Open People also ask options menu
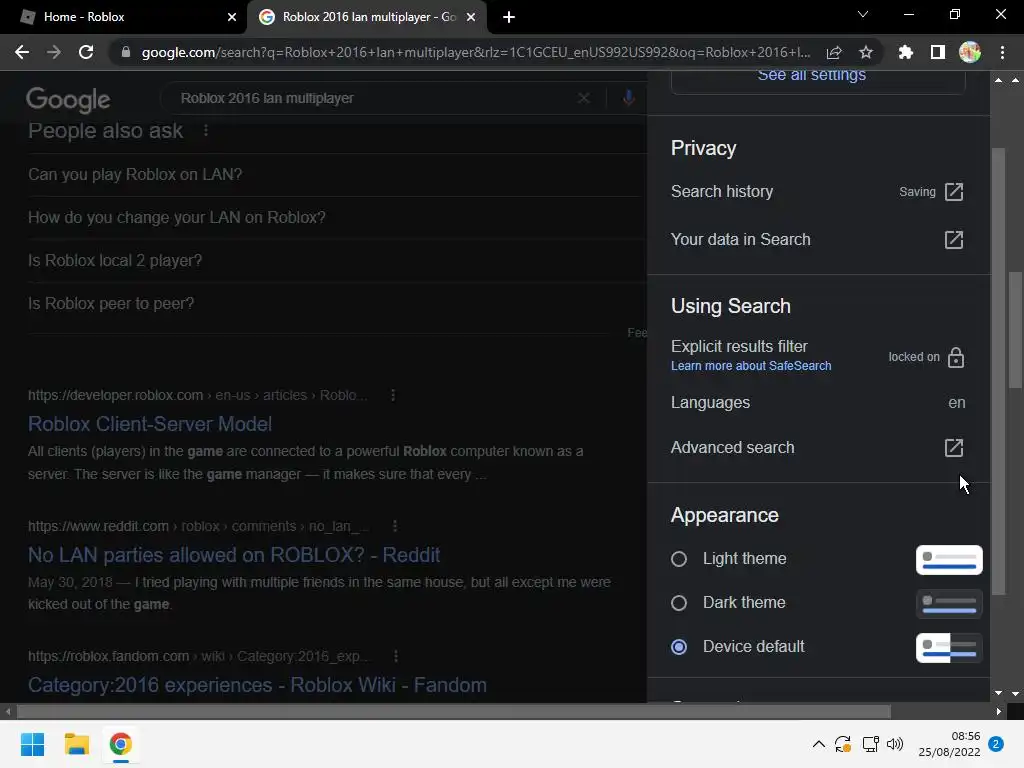1024x768 pixels. (x=206, y=131)
